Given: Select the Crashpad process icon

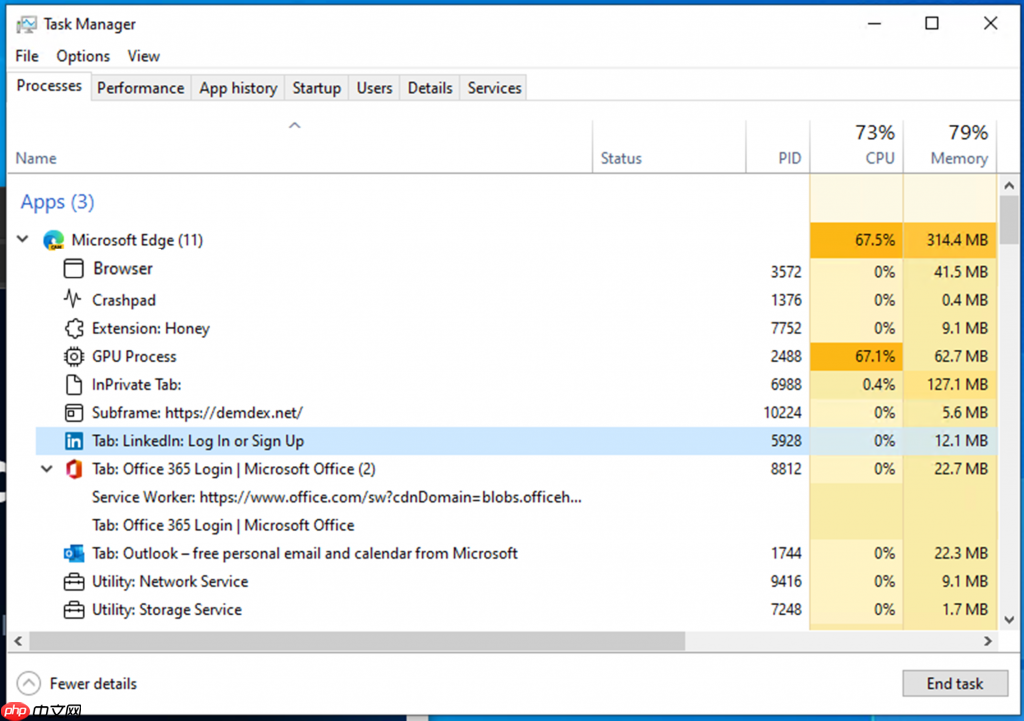Looking at the screenshot, I should click(x=73, y=300).
